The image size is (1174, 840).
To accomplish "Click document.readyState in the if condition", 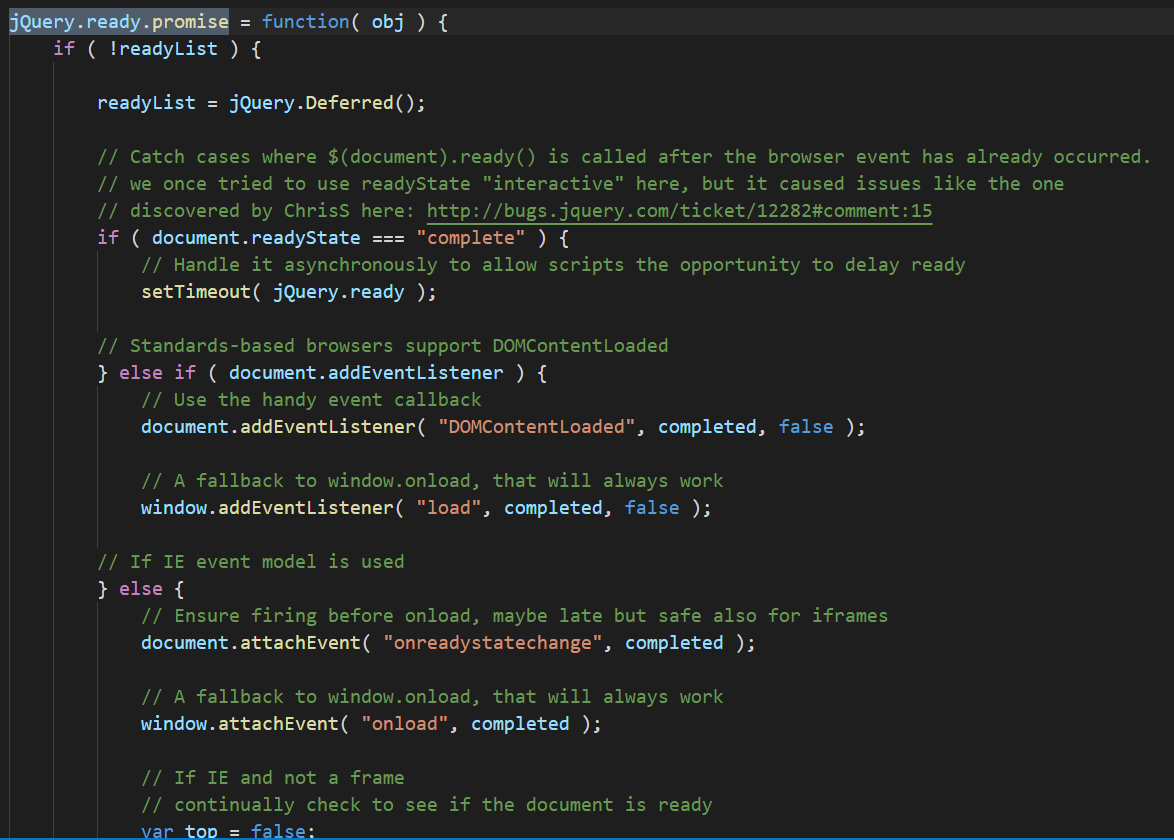I will [x=256, y=238].
